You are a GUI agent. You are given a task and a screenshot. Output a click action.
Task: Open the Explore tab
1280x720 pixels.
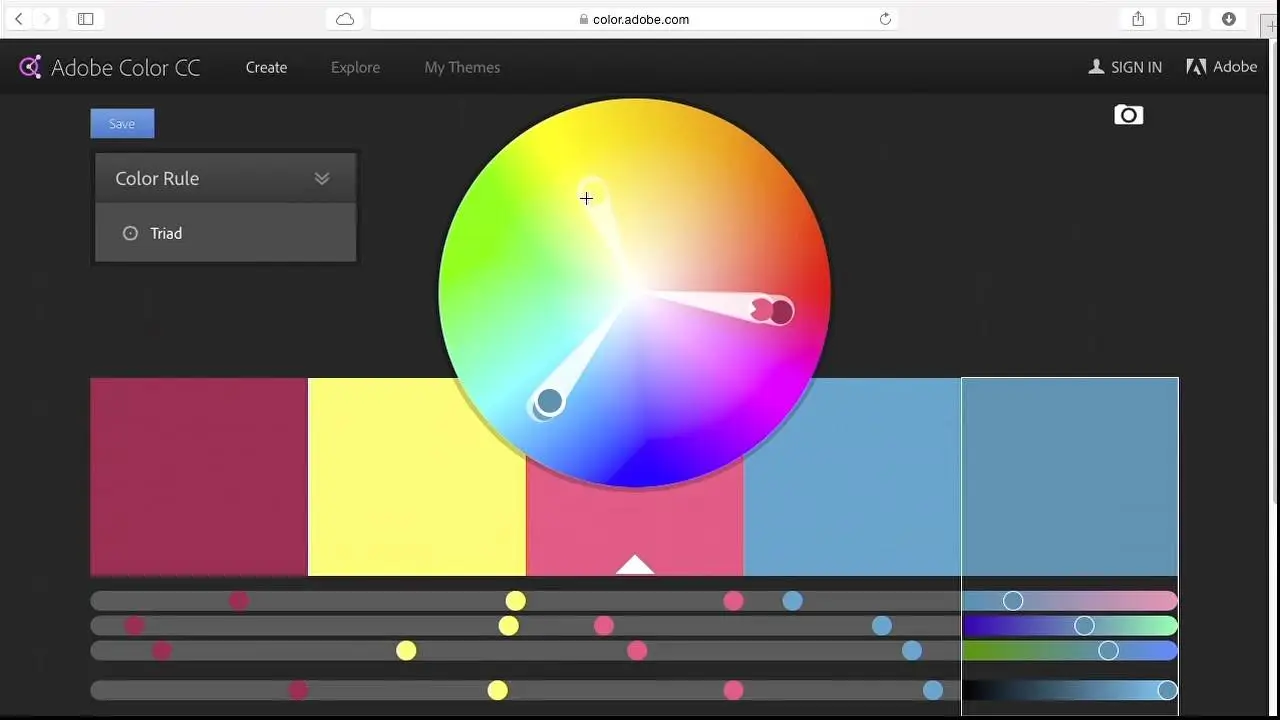(x=355, y=67)
